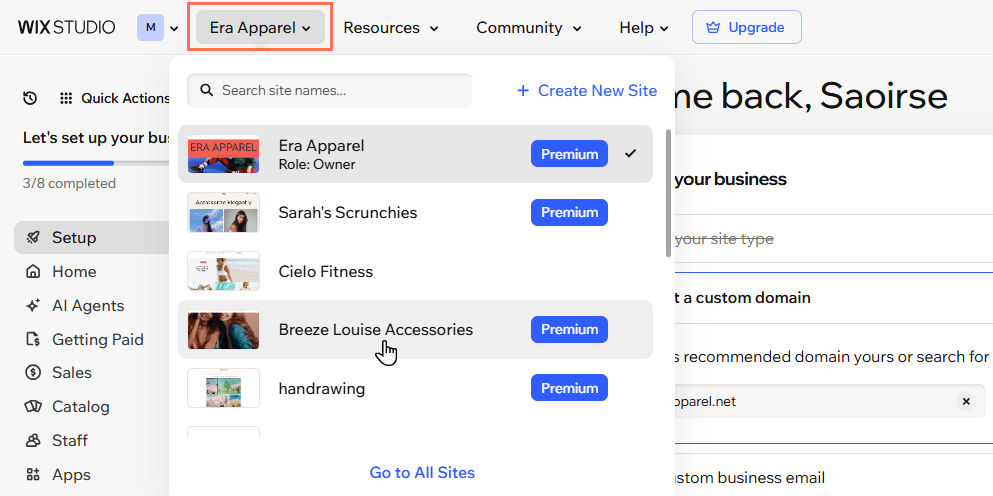Click the magnifier search icon
993x496 pixels.
pos(206,90)
